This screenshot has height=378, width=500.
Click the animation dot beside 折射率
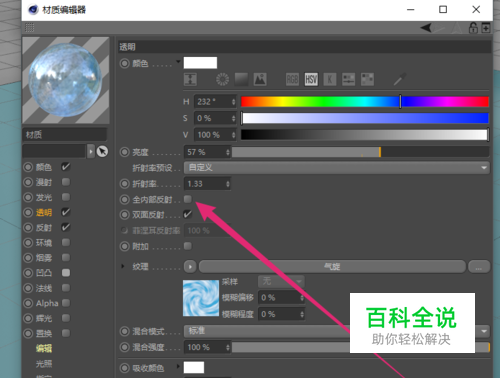(x=124, y=184)
